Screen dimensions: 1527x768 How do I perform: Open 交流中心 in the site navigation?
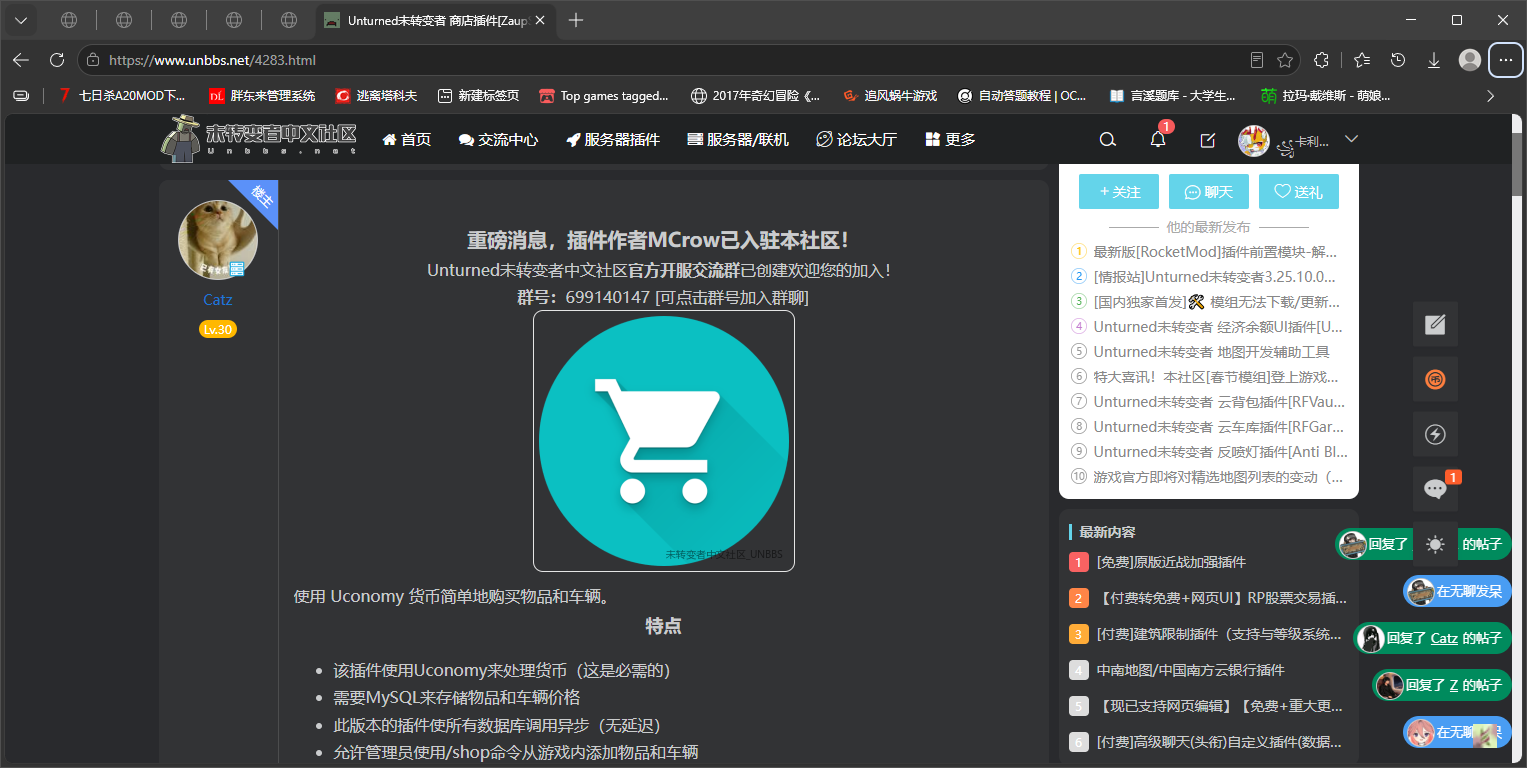pos(498,140)
